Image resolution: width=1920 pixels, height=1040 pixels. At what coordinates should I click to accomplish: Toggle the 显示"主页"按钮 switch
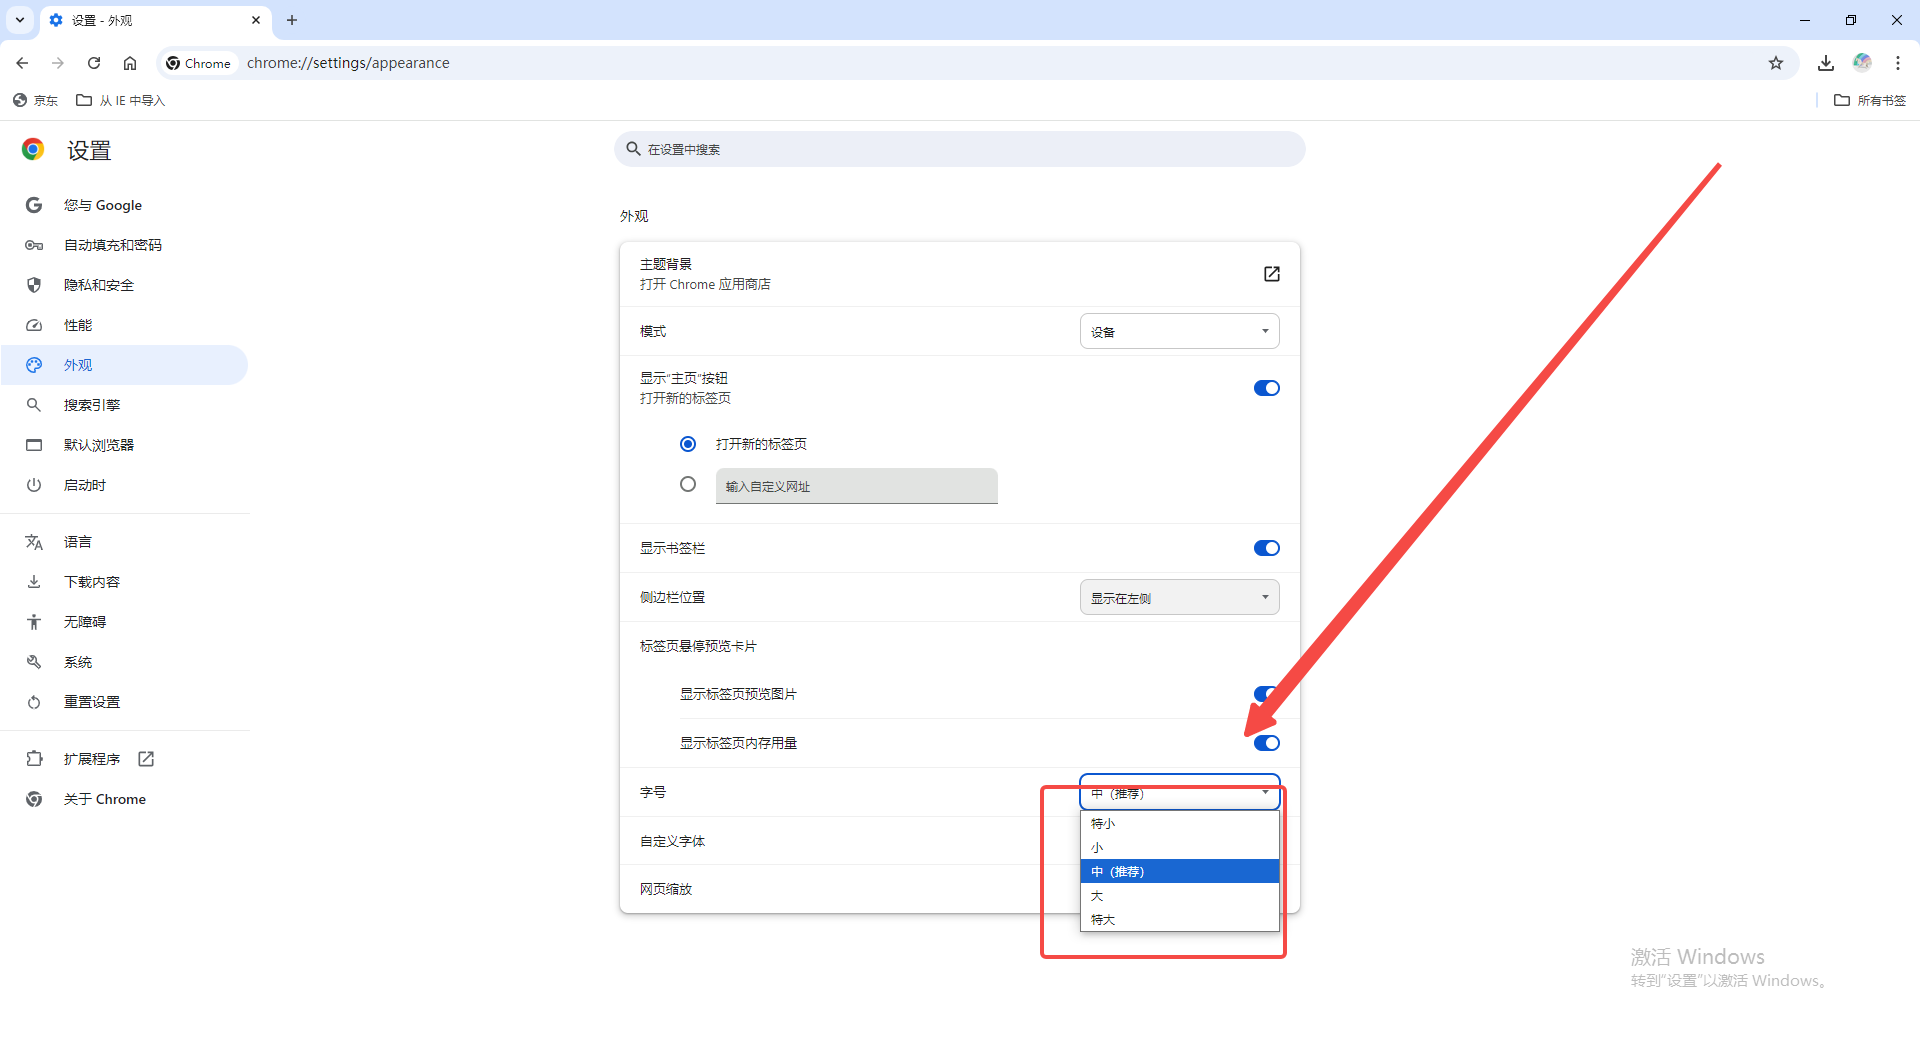[1267, 388]
